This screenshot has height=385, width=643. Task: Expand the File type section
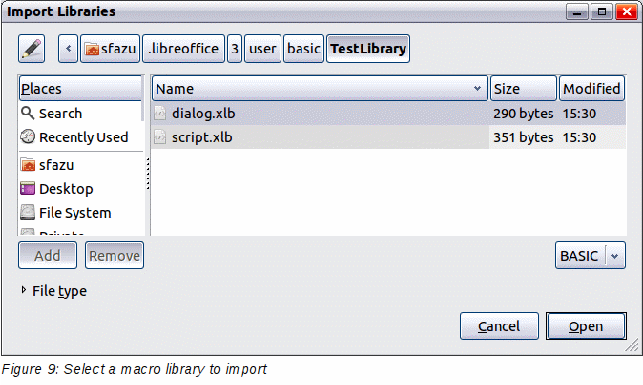(x=54, y=291)
